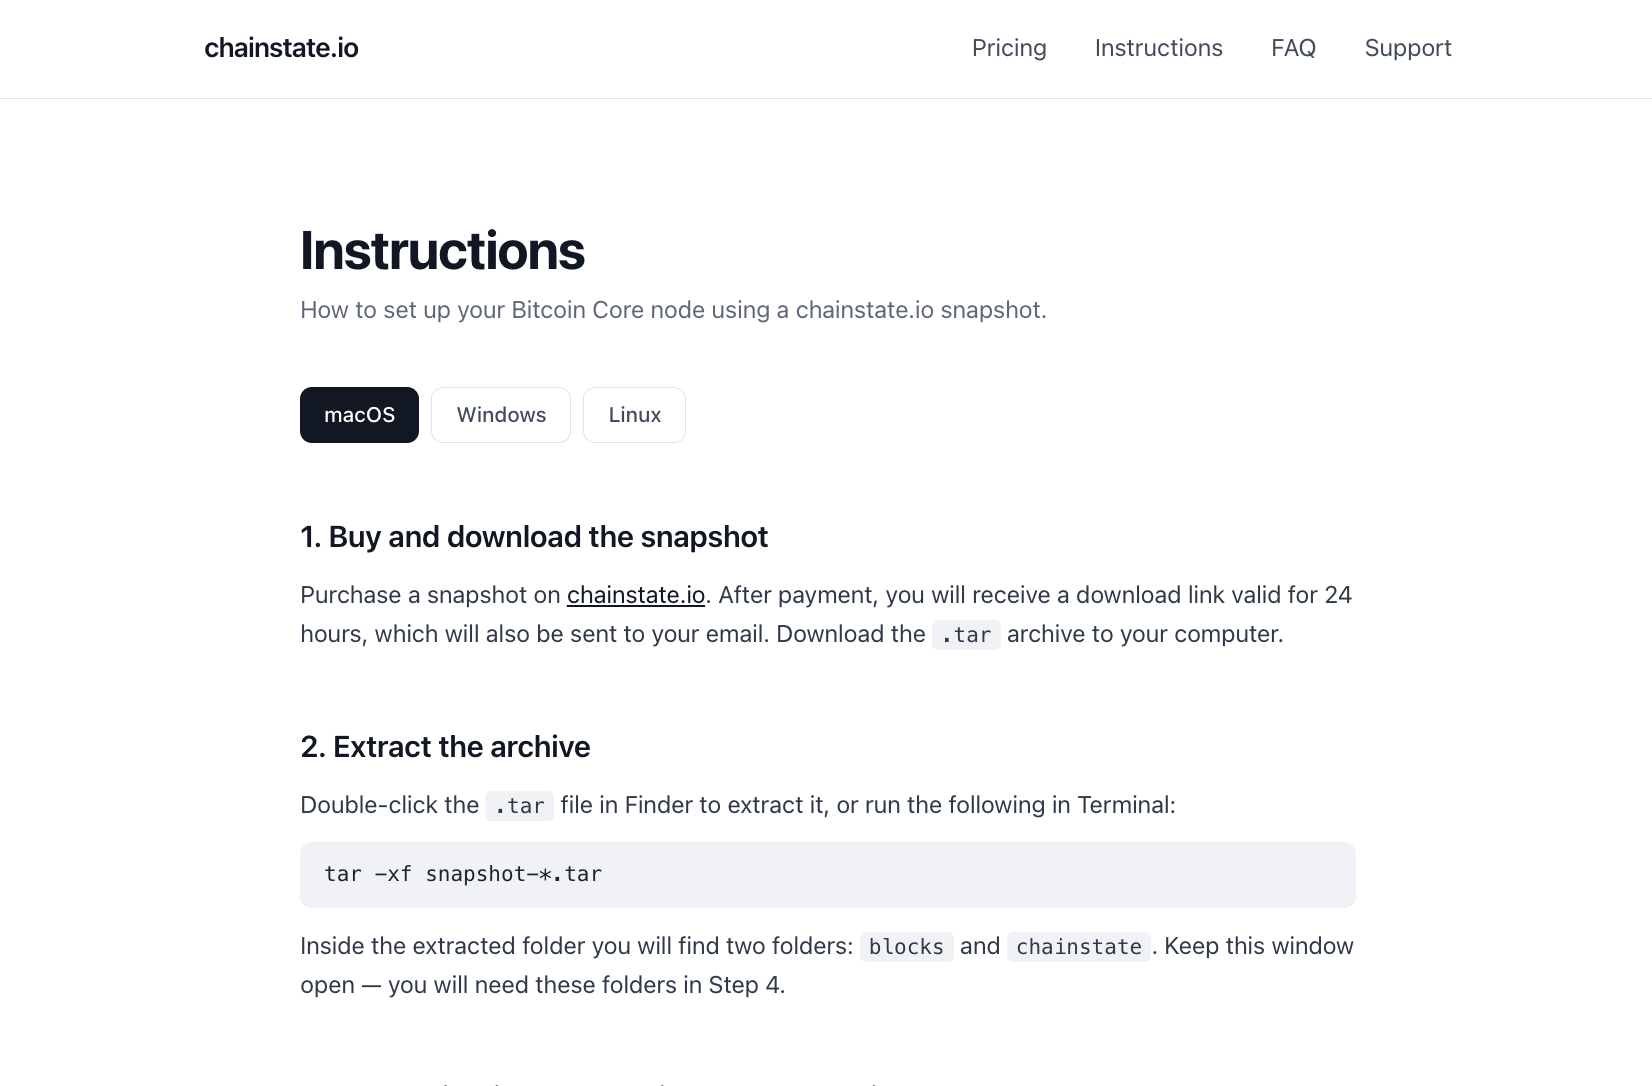
Task: Click the paragraph mentioning the 24-hour link
Action: (x=826, y=613)
